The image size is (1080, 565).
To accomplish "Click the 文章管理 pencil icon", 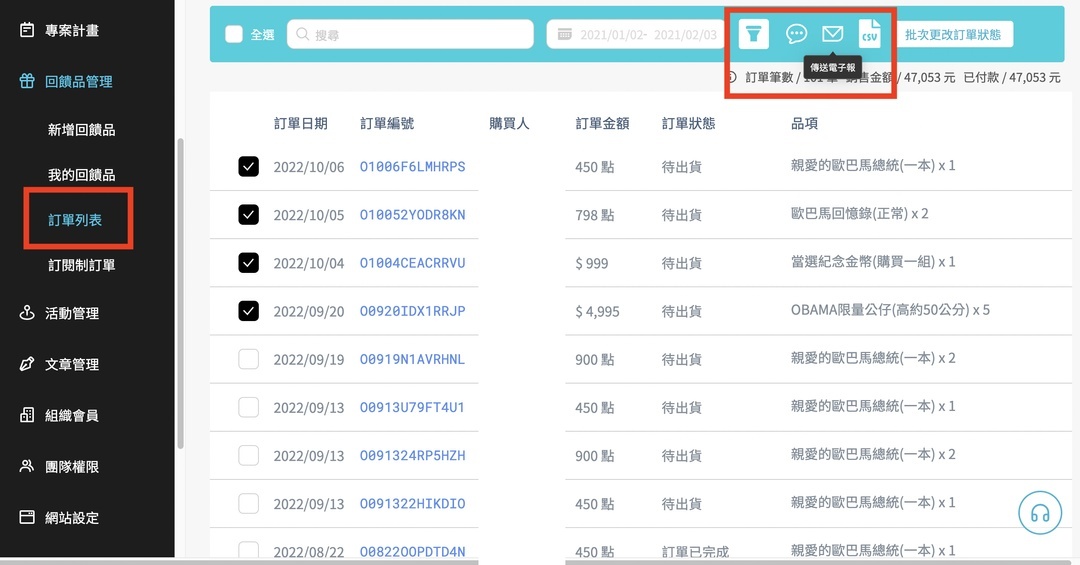I will coord(27,364).
